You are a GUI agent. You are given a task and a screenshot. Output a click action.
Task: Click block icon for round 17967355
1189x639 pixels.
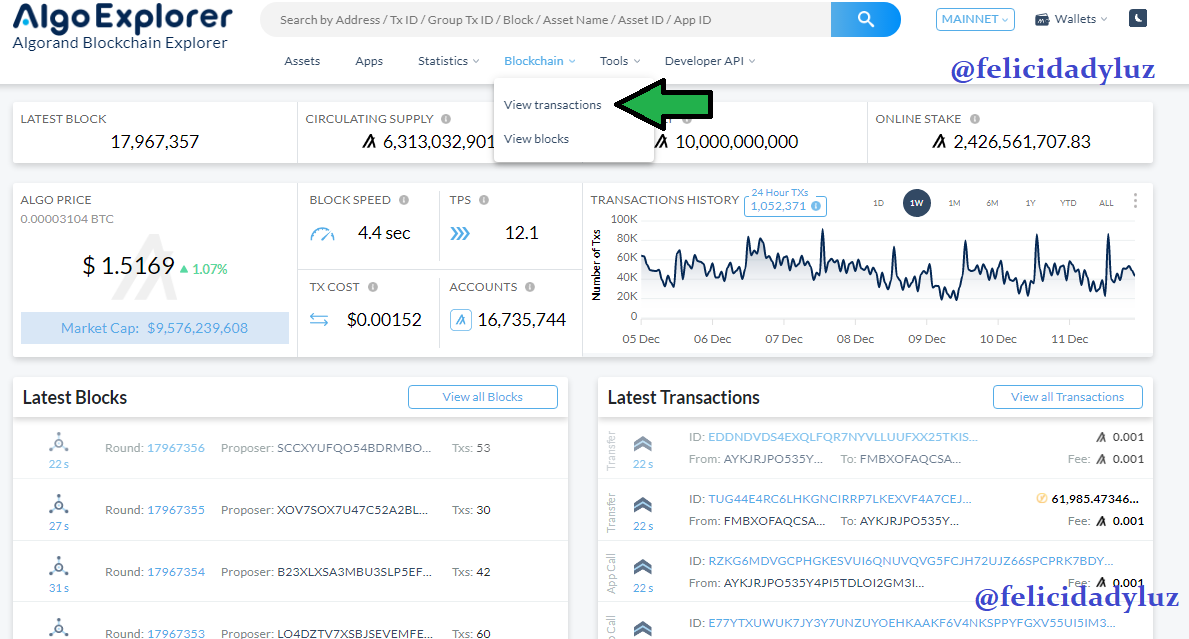58,504
